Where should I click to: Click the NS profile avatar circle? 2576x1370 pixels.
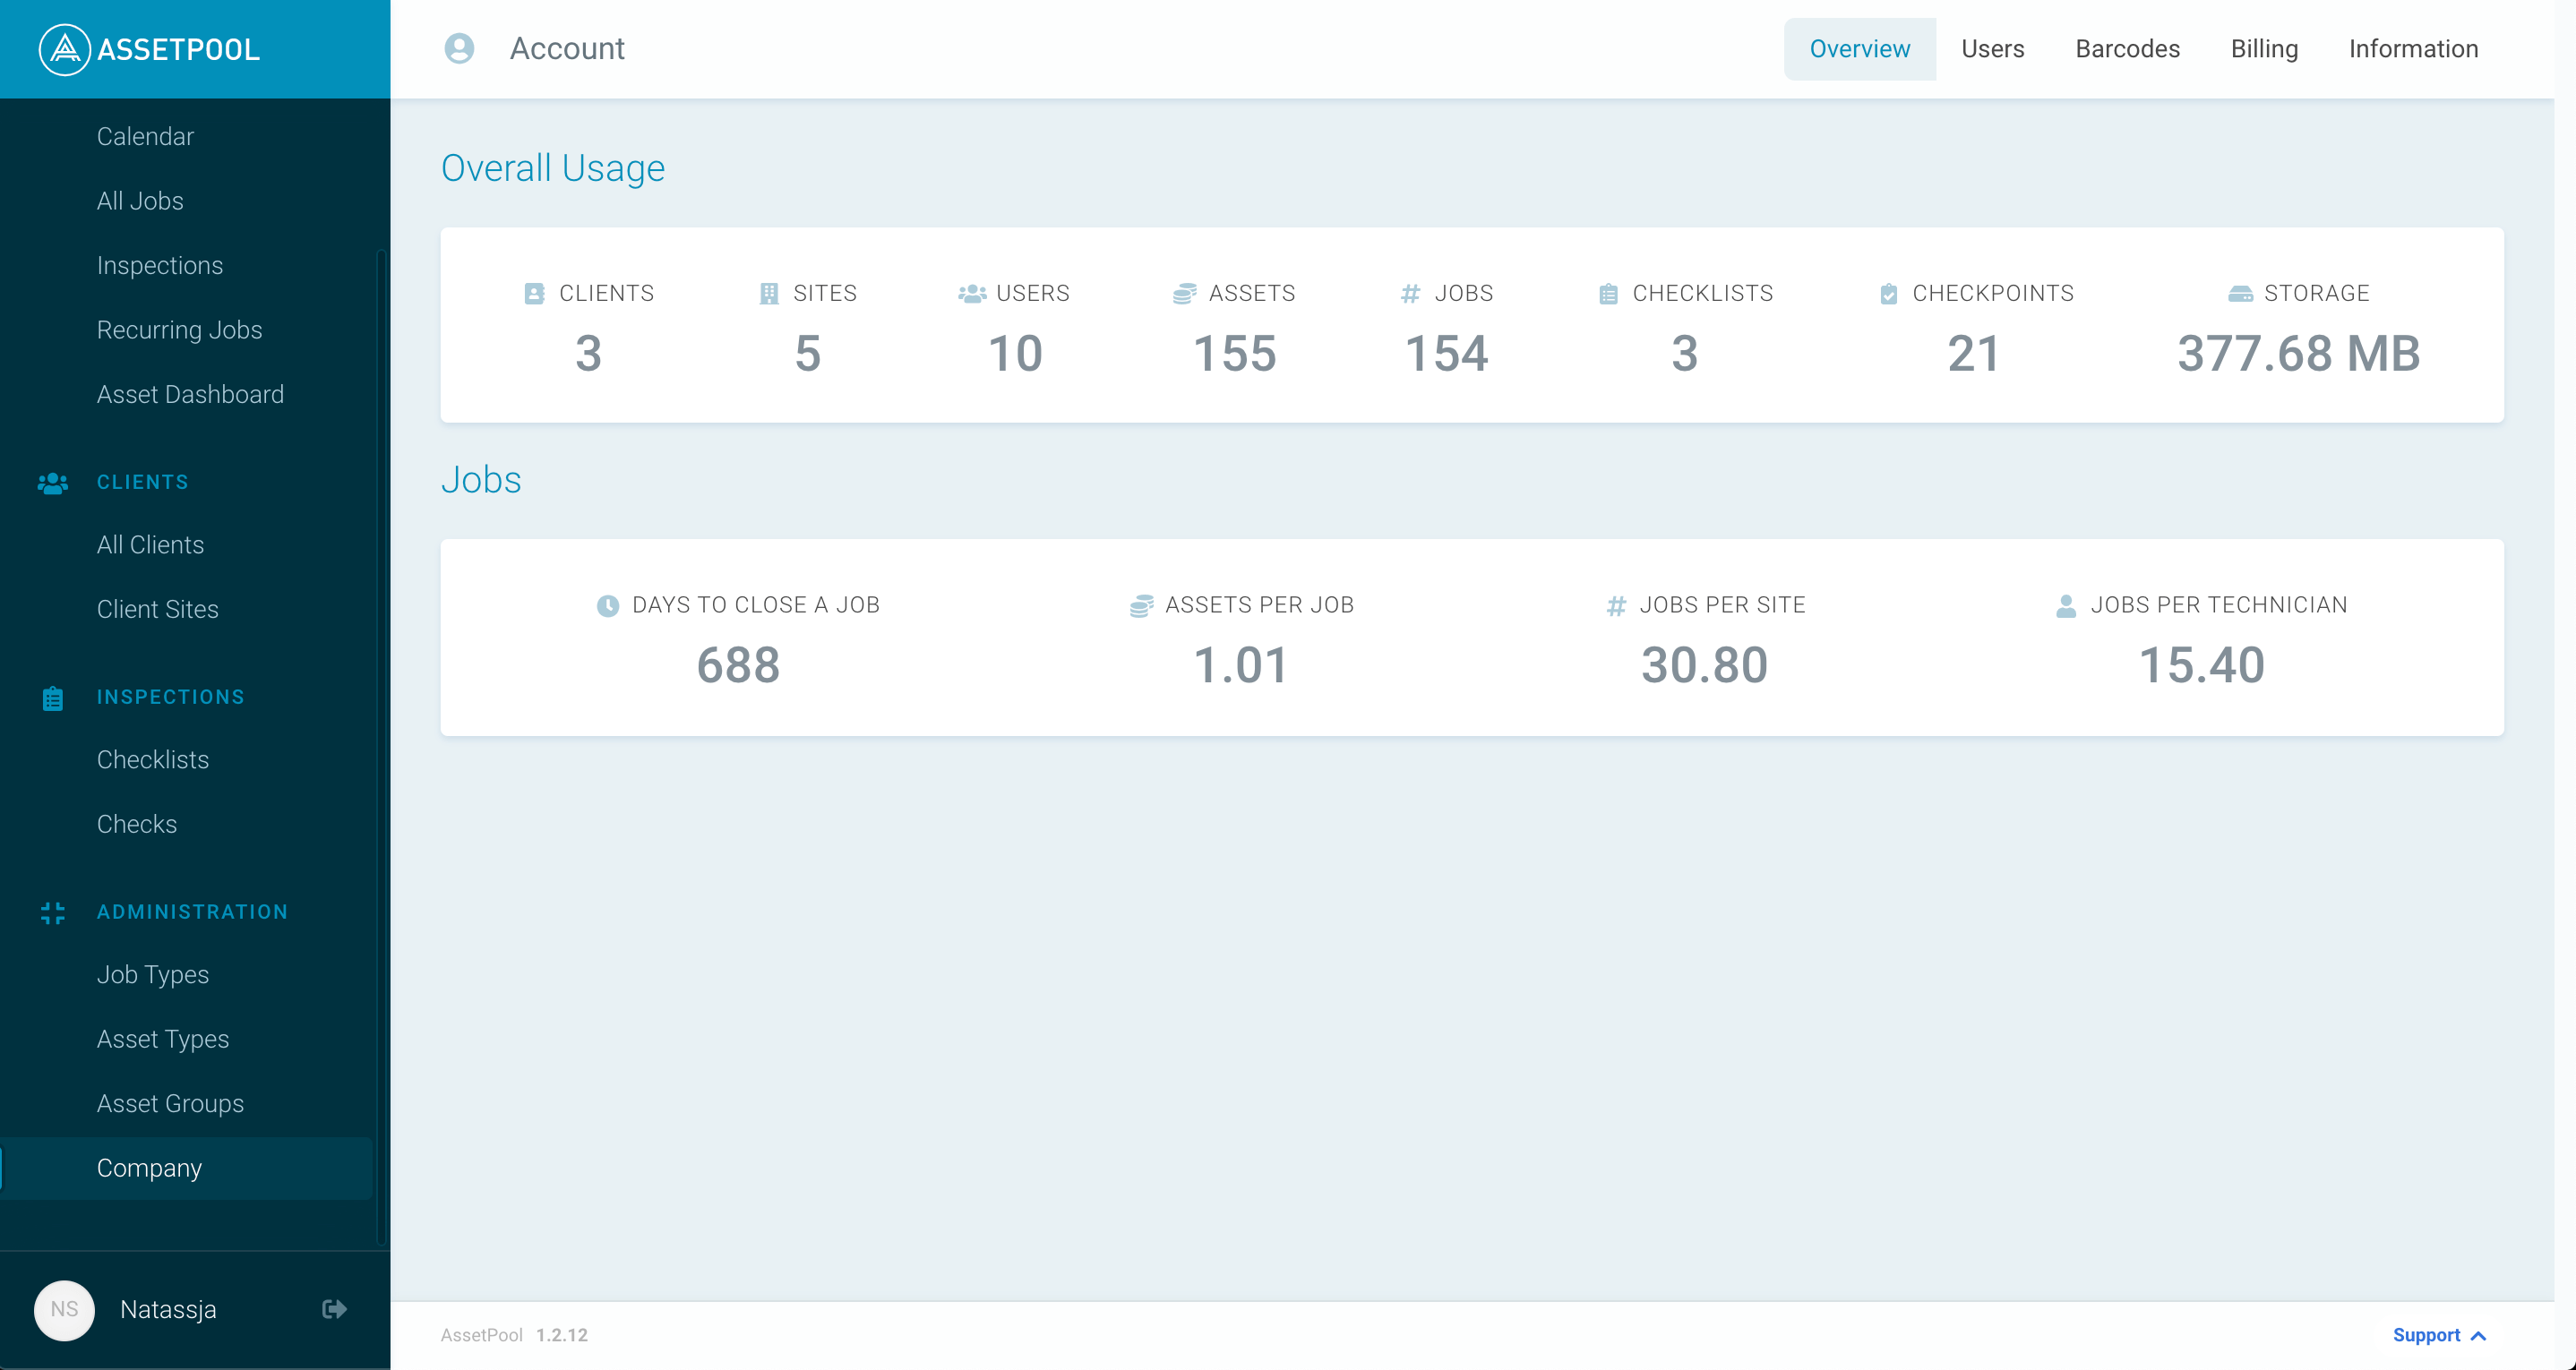click(64, 1310)
